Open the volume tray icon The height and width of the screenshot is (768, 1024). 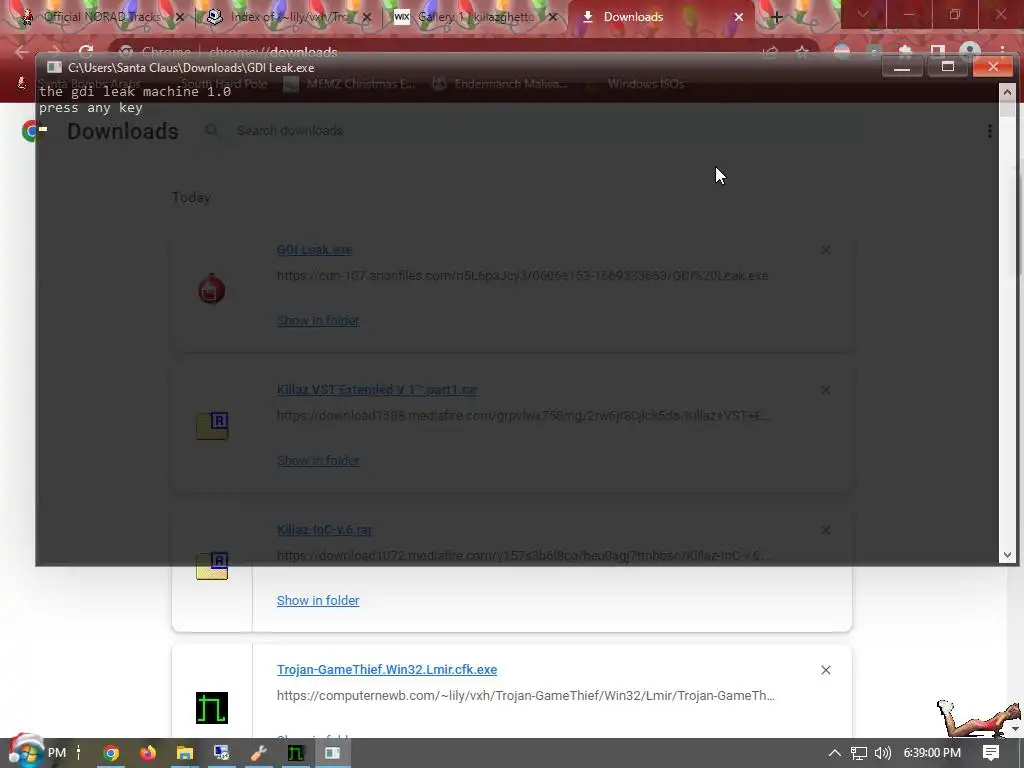click(x=882, y=753)
